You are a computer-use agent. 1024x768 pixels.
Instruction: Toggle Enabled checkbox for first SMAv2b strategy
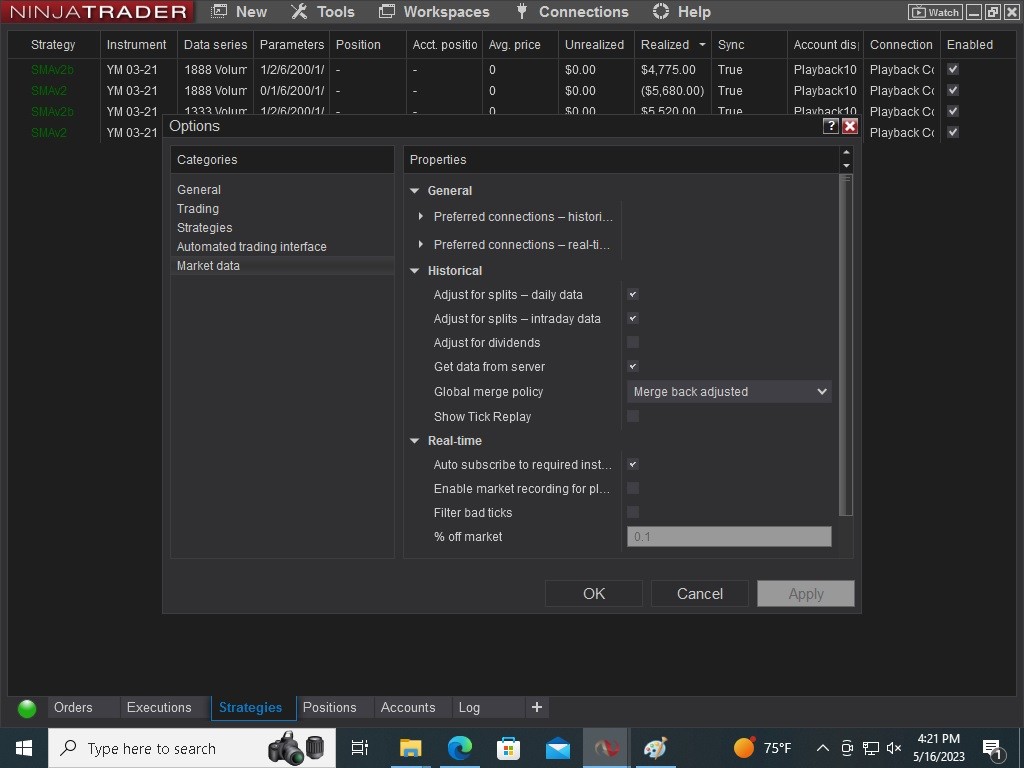pyautogui.click(x=953, y=69)
